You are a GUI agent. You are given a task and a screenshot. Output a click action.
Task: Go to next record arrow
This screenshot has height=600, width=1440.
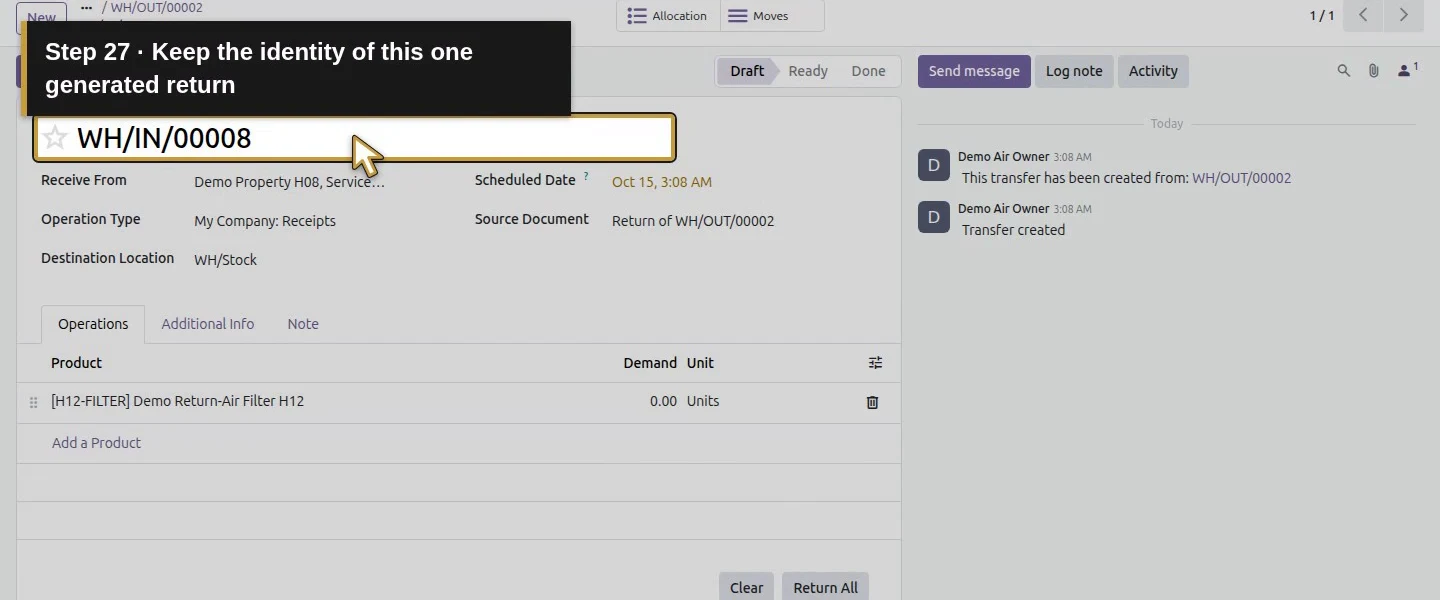pos(1403,15)
